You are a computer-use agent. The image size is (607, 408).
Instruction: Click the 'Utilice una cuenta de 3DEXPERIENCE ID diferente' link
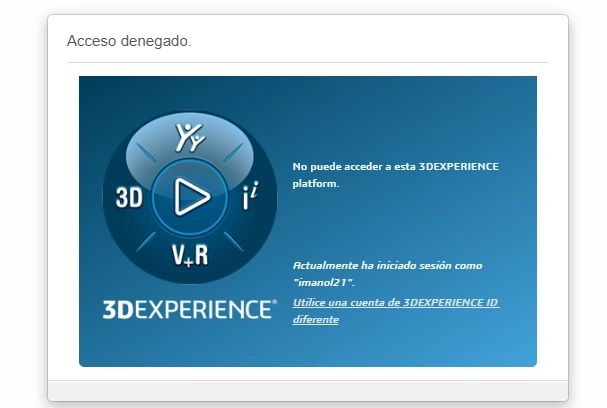tap(396, 311)
